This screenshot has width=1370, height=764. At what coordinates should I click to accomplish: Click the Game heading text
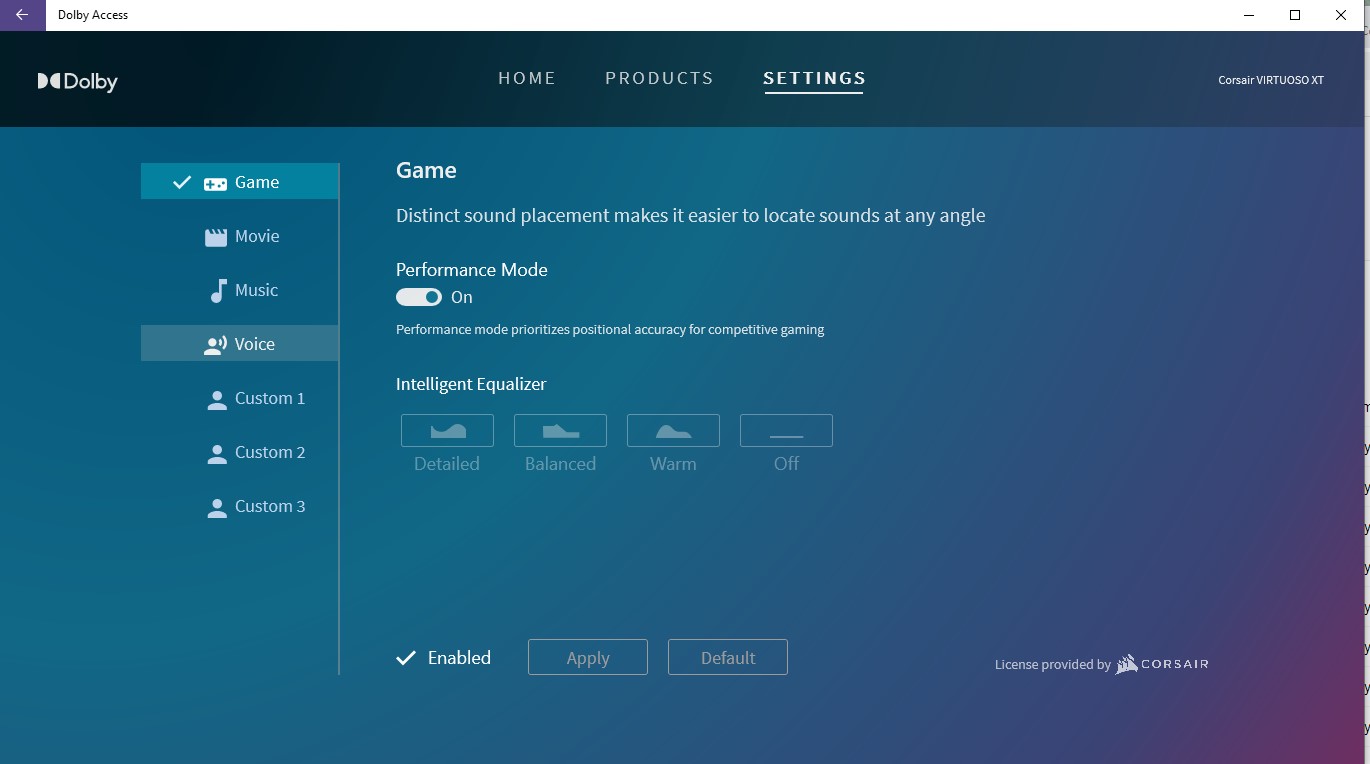click(x=426, y=170)
